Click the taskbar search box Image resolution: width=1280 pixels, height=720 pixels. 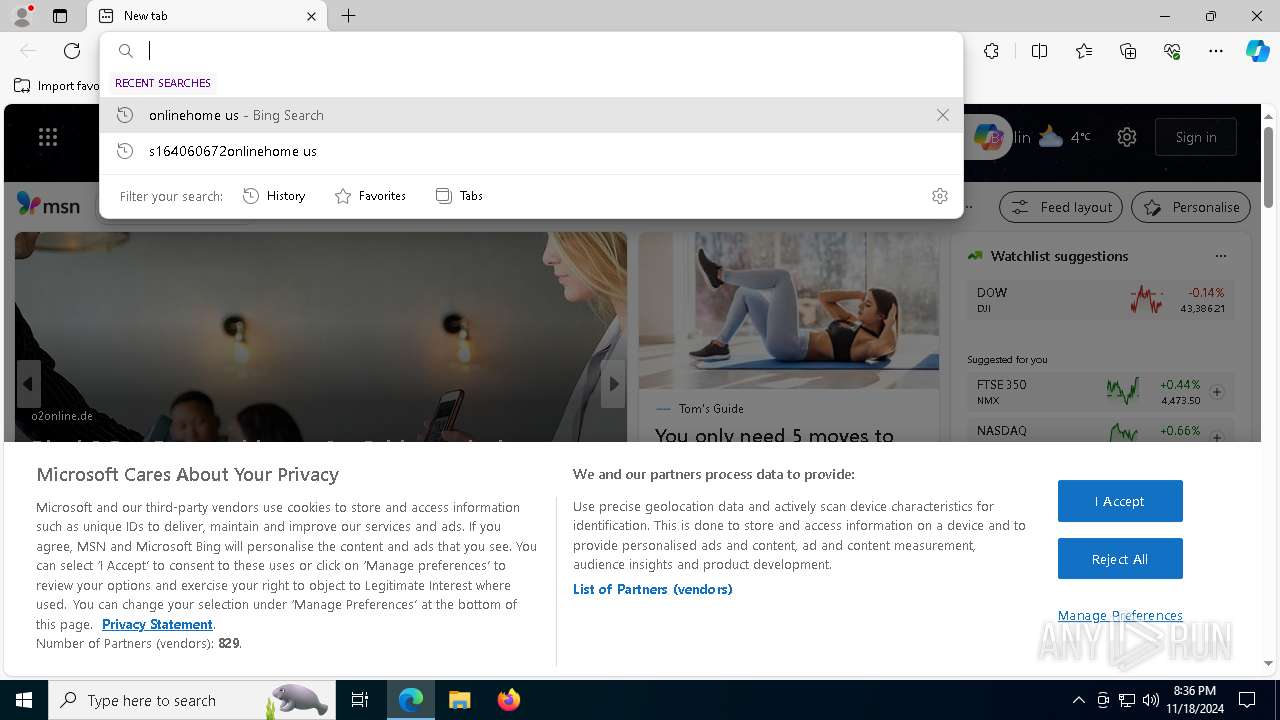(190, 700)
